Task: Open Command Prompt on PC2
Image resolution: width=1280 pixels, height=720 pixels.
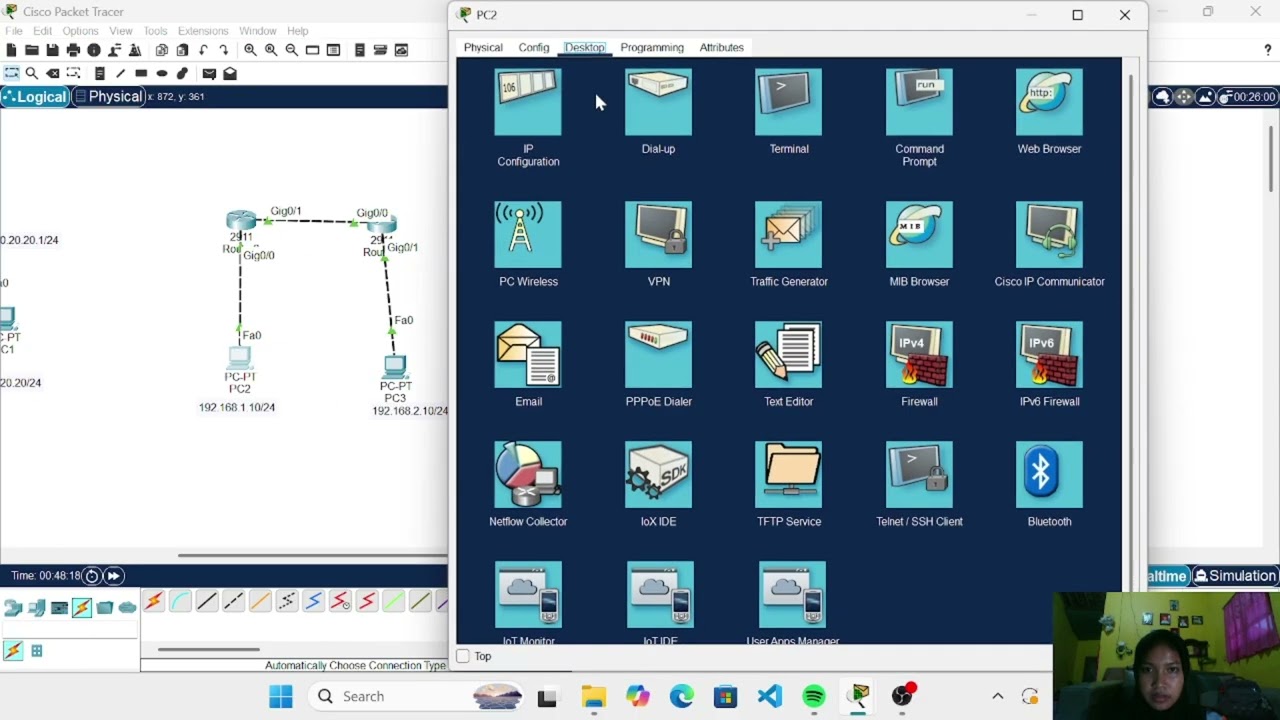Action: tap(919, 103)
